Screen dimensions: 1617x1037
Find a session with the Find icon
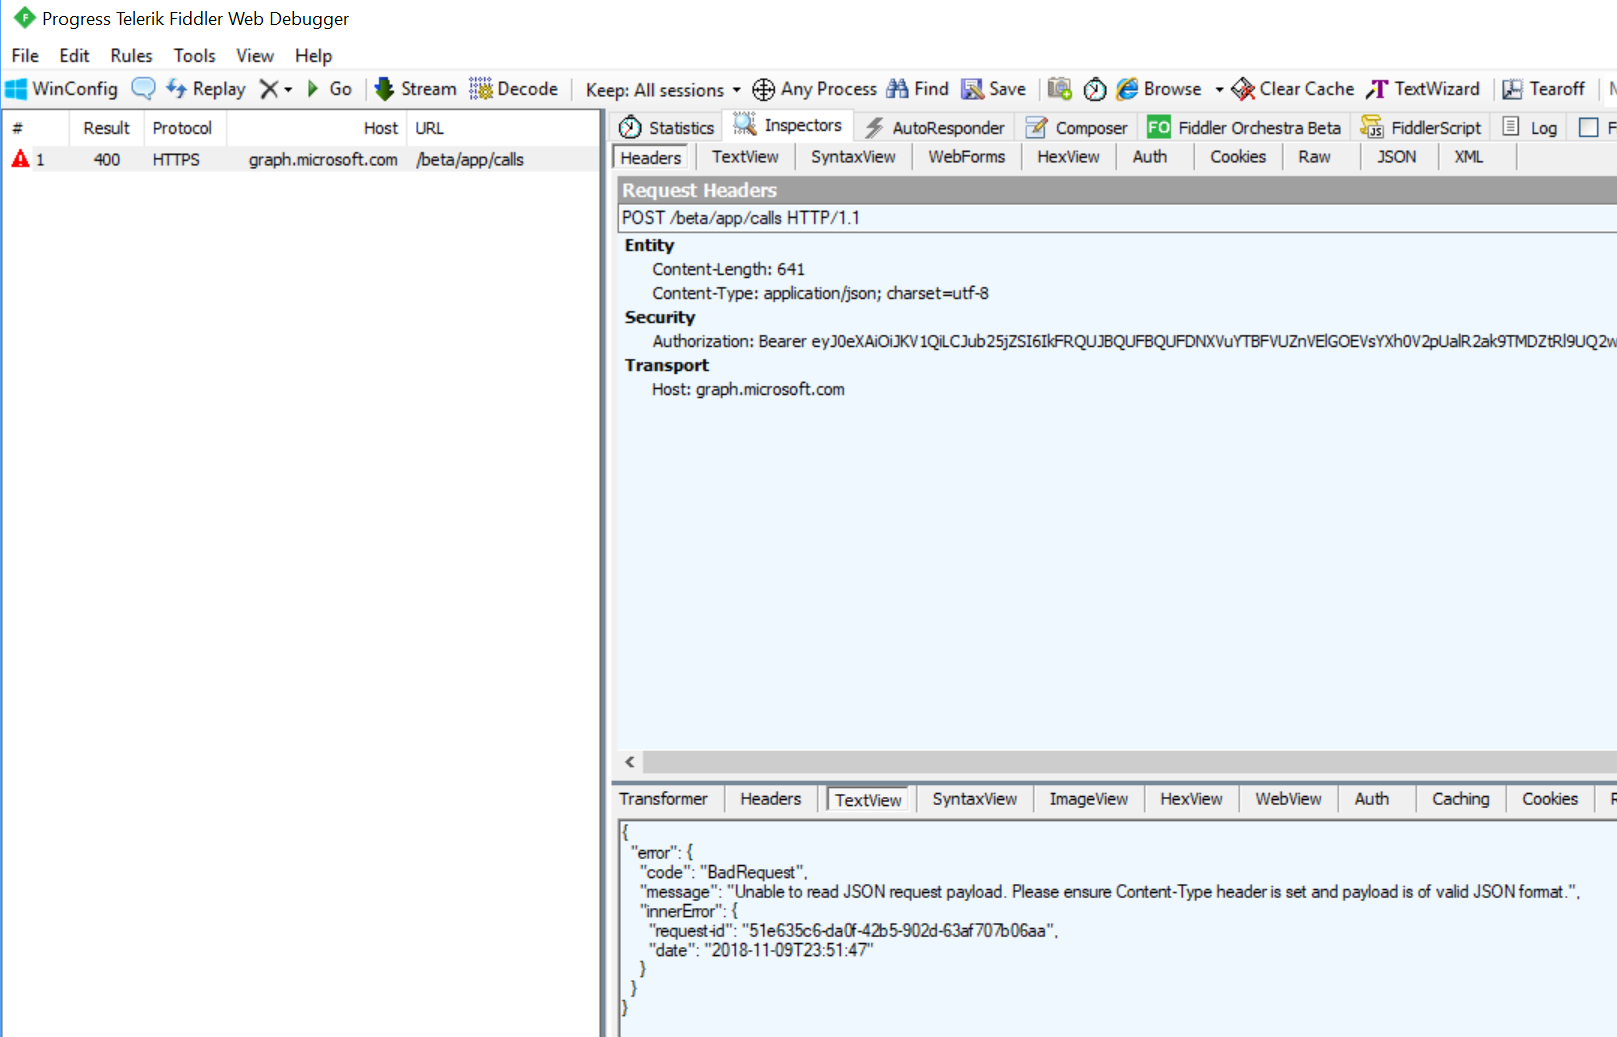(916, 89)
